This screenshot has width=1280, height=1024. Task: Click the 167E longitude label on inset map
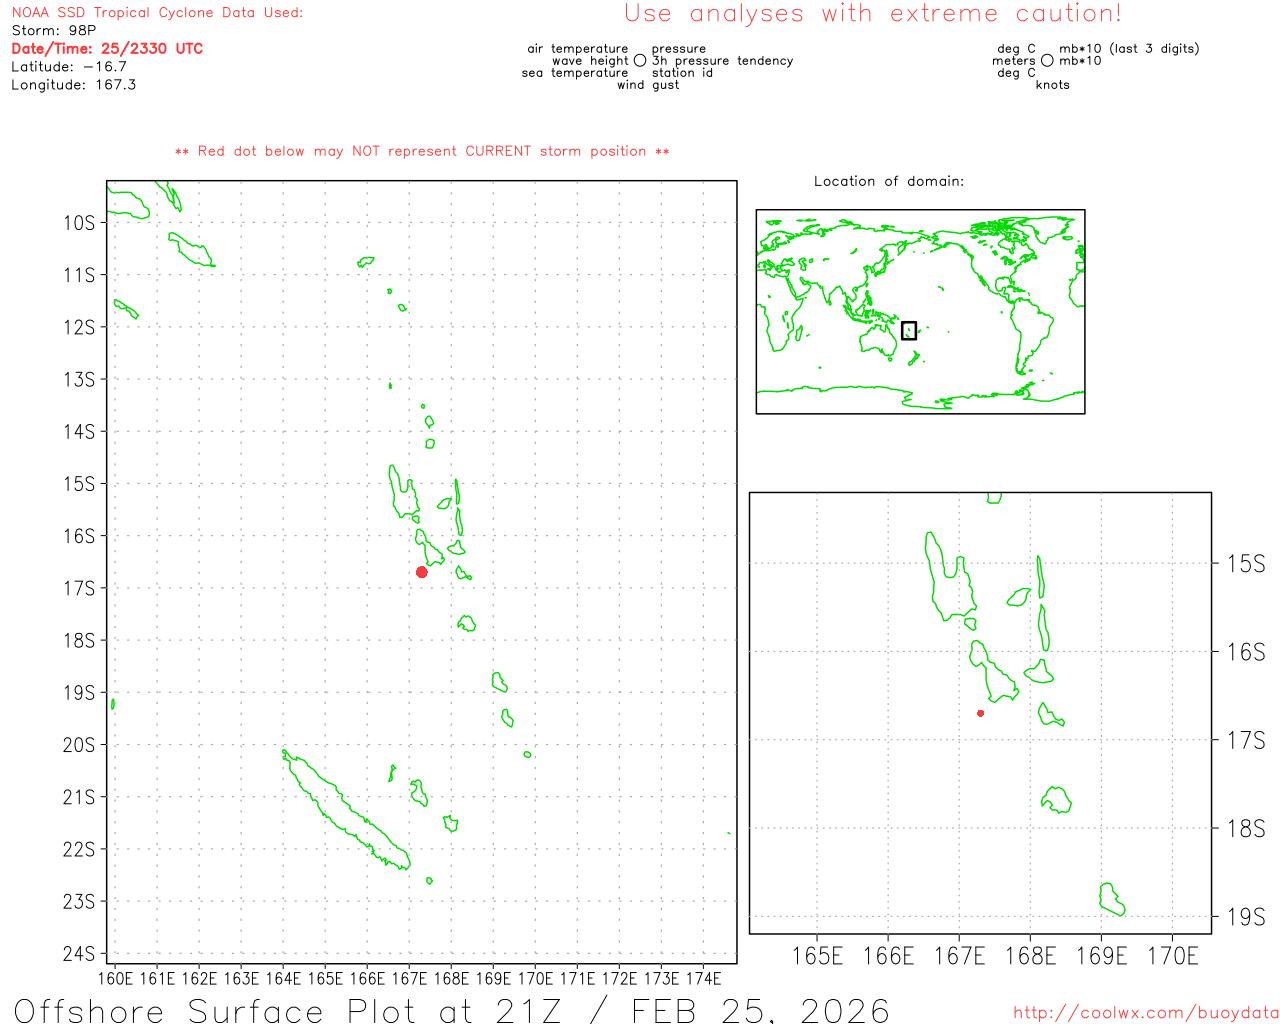pyautogui.click(x=958, y=956)
